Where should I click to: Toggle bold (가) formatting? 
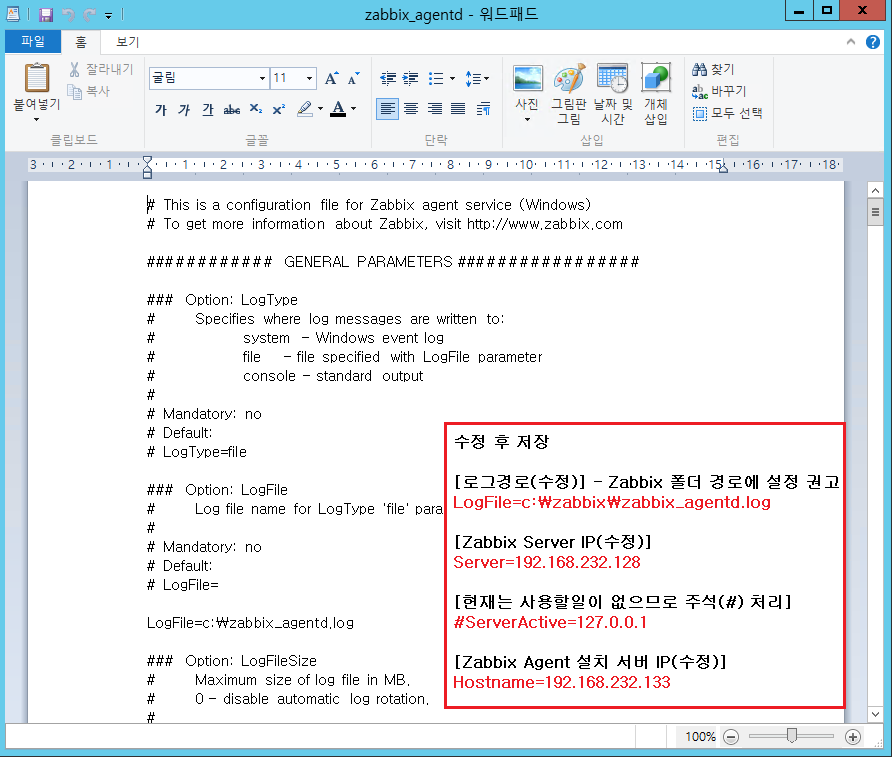[x=161, y=109]
